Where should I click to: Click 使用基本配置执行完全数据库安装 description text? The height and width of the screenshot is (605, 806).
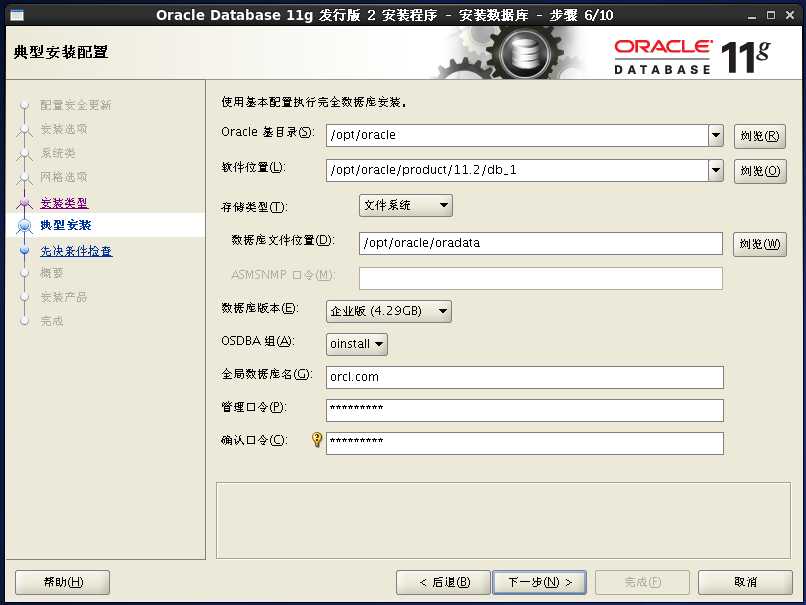click(314, 102)
